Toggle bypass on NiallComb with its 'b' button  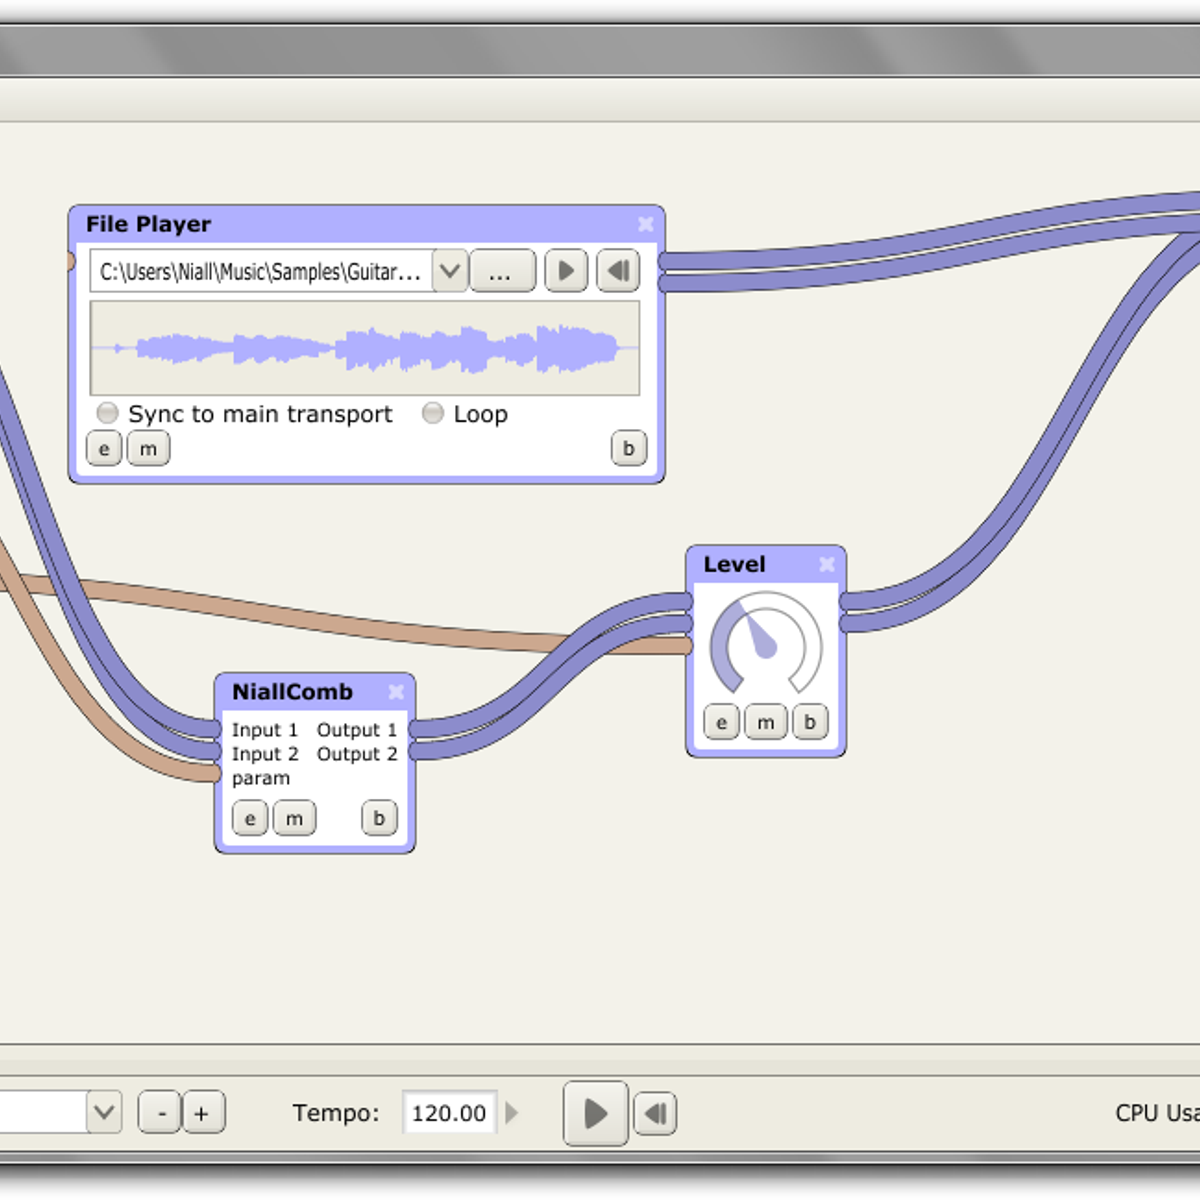click(378, 818)
